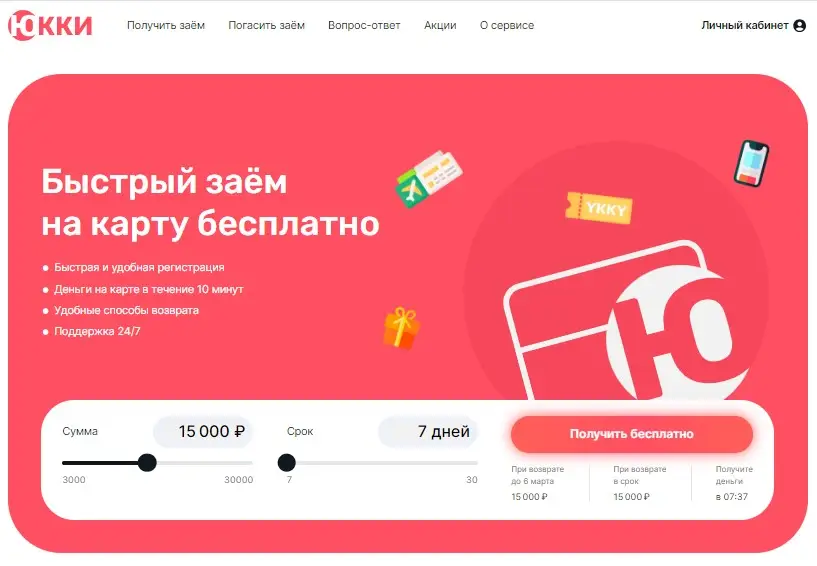Open the Погасить заём menu item
The image size is (817, 566).
pos(266,26)
